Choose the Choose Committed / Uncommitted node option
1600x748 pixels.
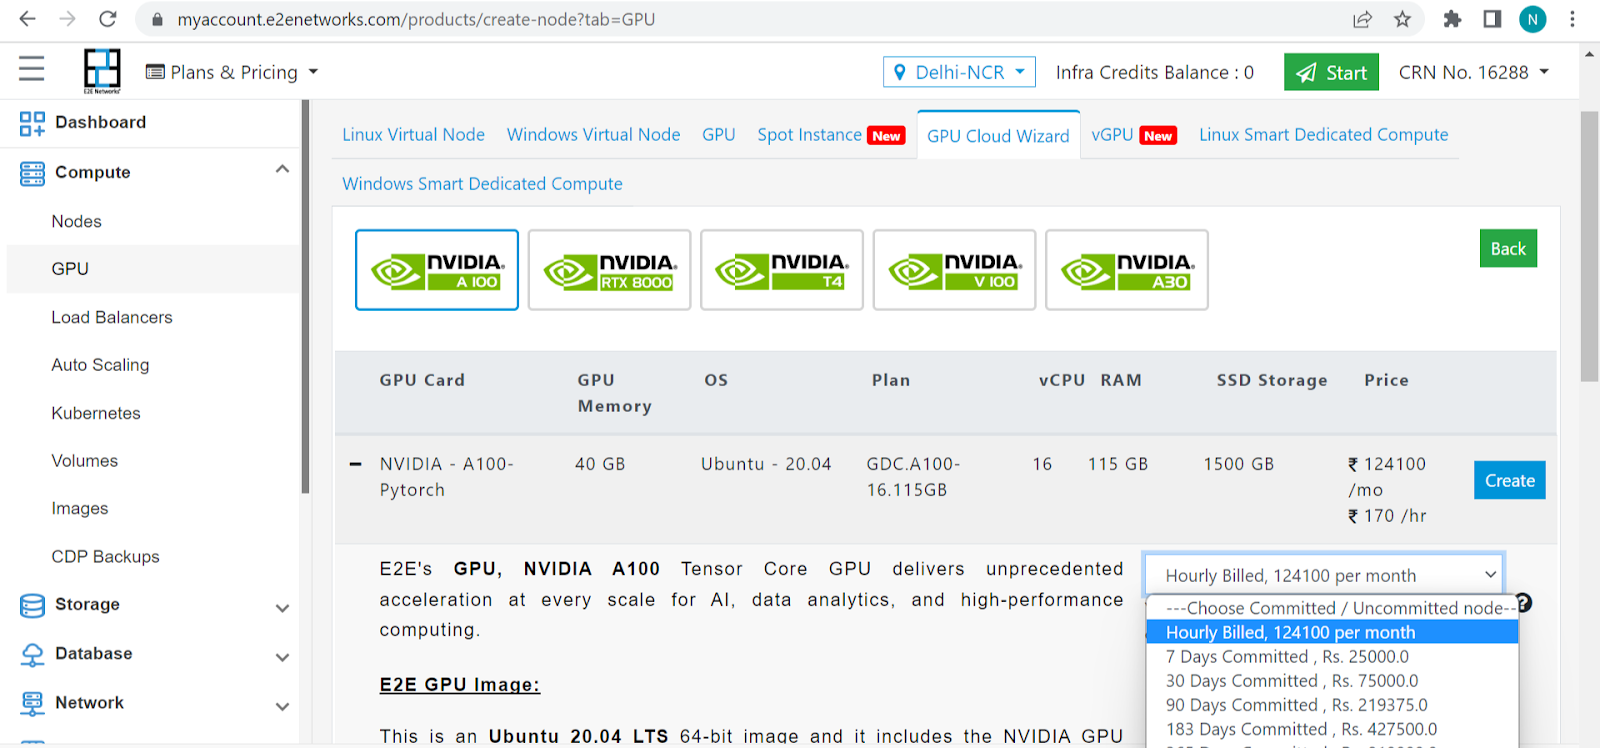click(x=1332, y=608)
